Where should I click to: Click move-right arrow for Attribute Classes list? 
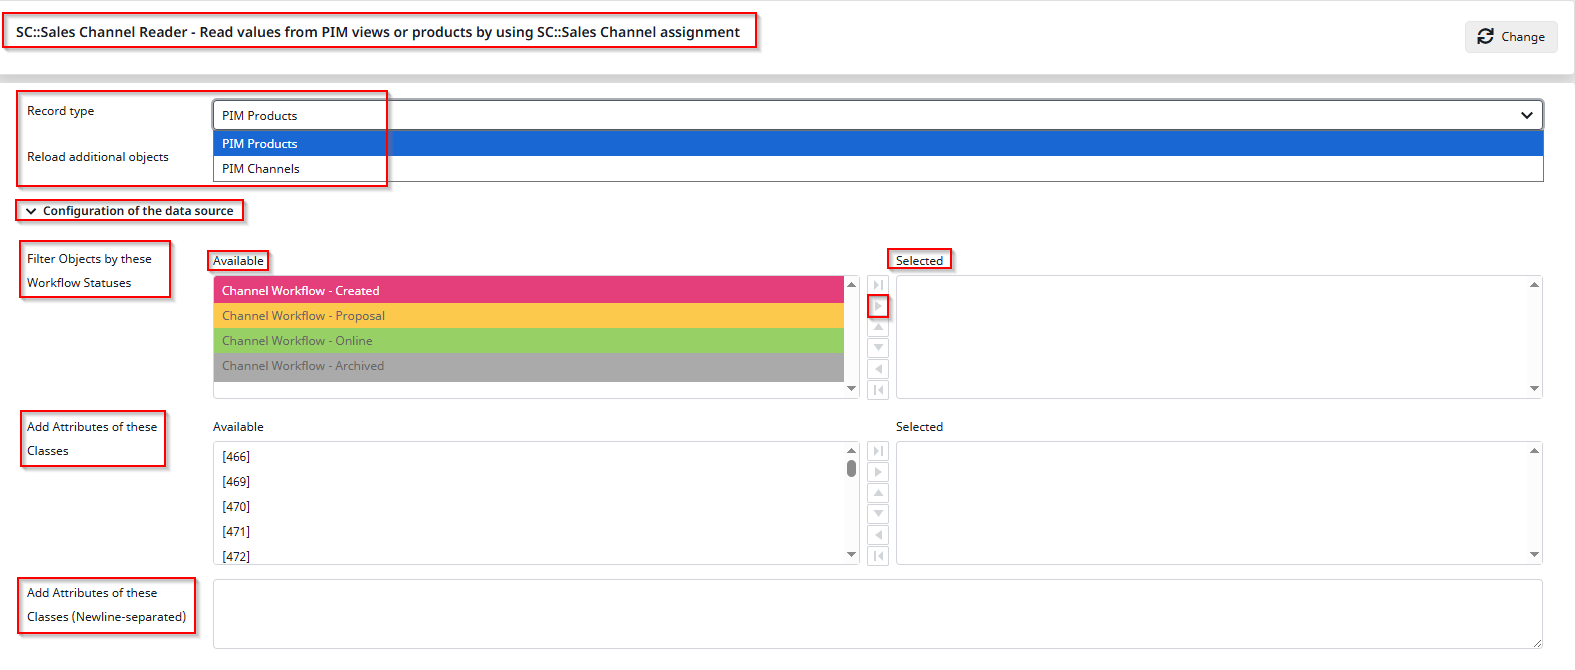pyautogui.click(x=878, y=472)
